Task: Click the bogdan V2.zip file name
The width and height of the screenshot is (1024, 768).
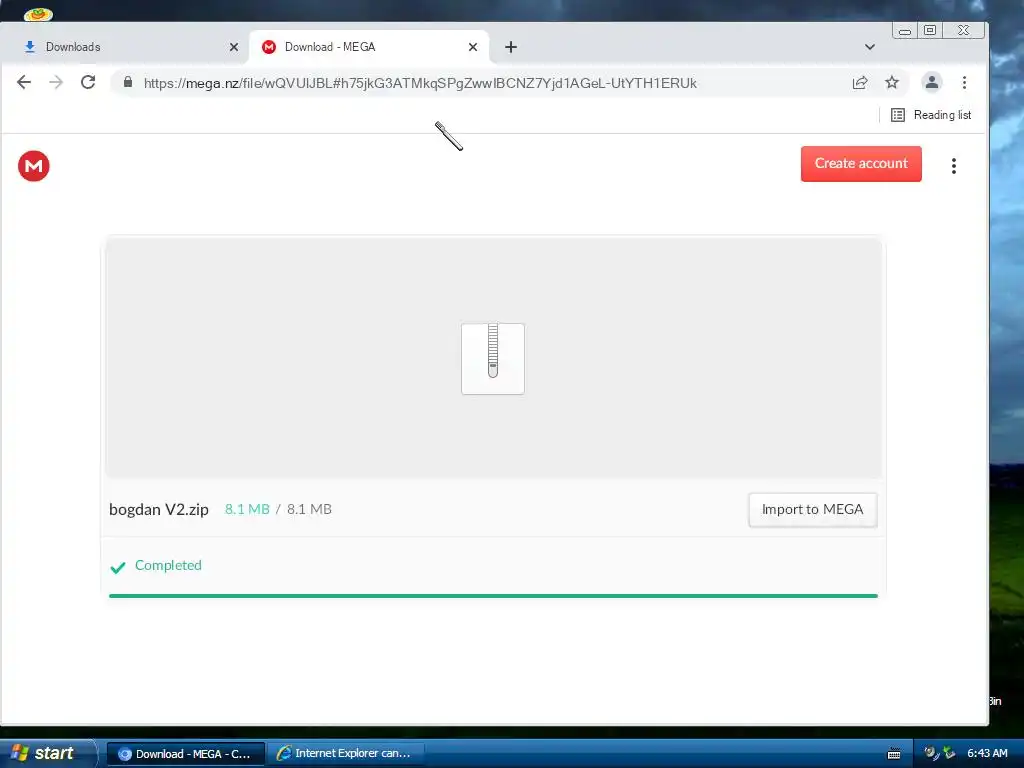Action: 159,510
